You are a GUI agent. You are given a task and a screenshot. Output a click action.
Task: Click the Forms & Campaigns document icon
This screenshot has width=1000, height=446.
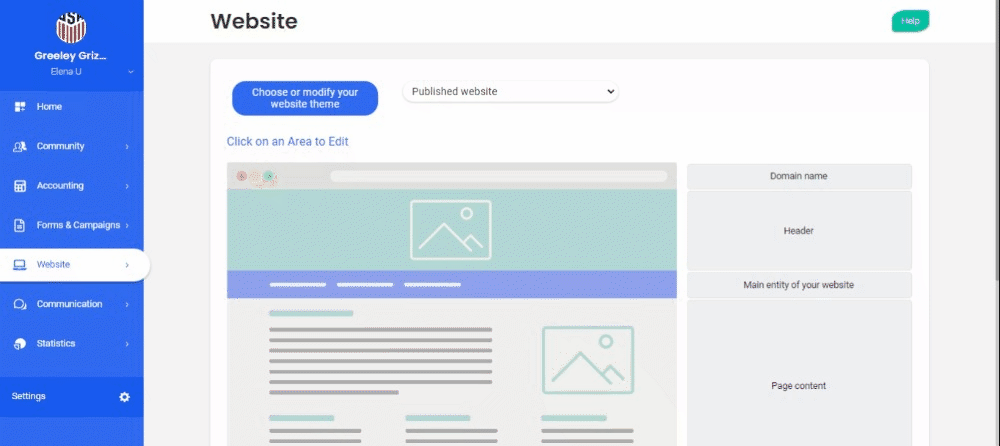(19, 225)
